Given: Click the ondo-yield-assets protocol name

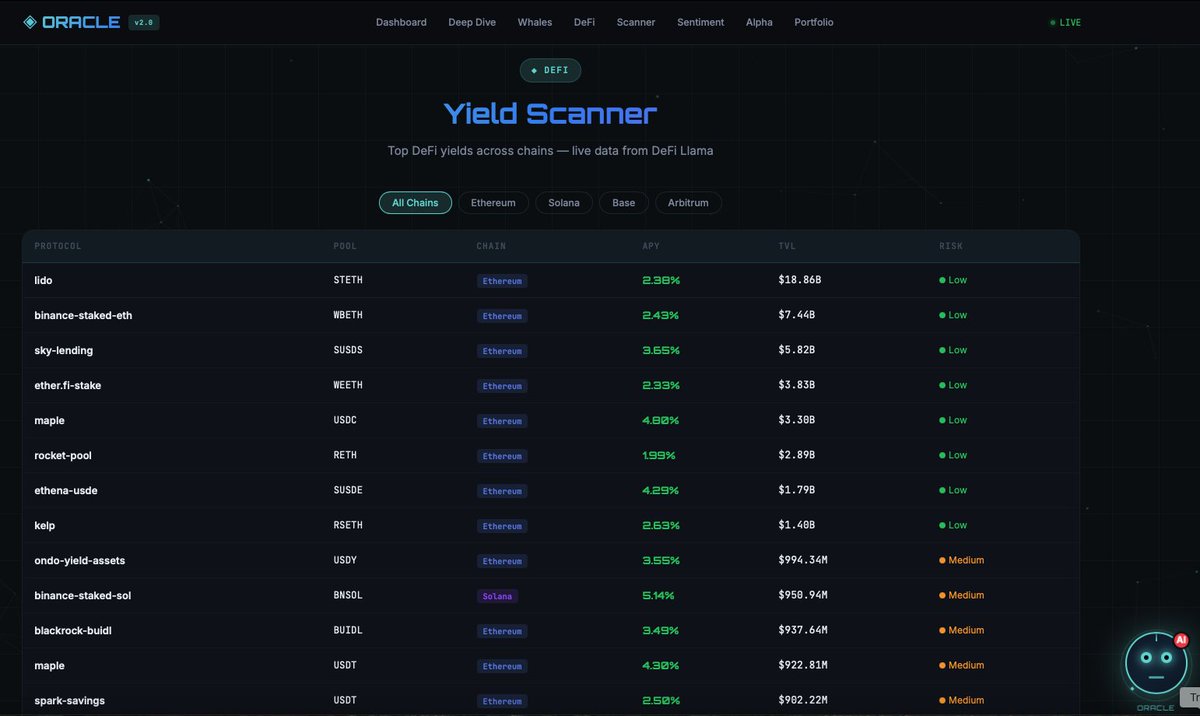Looking at the screenshot, I should click(x=80, y=560).
